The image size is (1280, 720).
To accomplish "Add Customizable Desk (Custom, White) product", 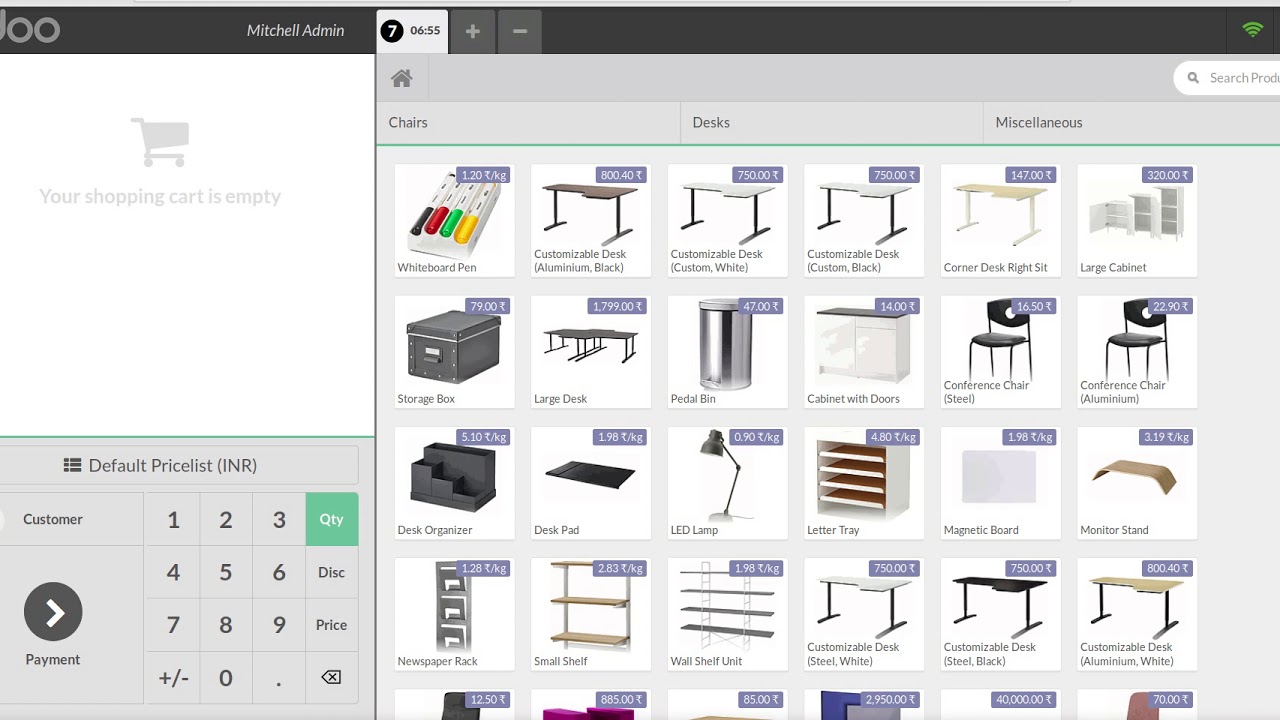I will click(727, 220).
